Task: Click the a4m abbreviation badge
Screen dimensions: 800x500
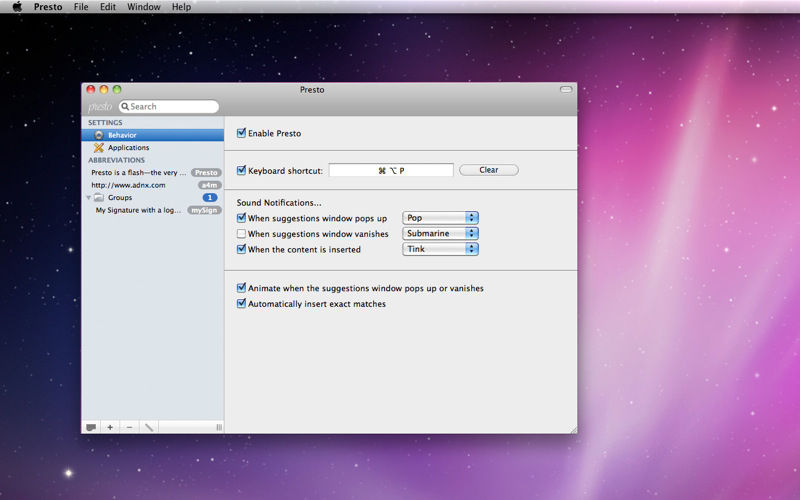Action: point(209,185)
